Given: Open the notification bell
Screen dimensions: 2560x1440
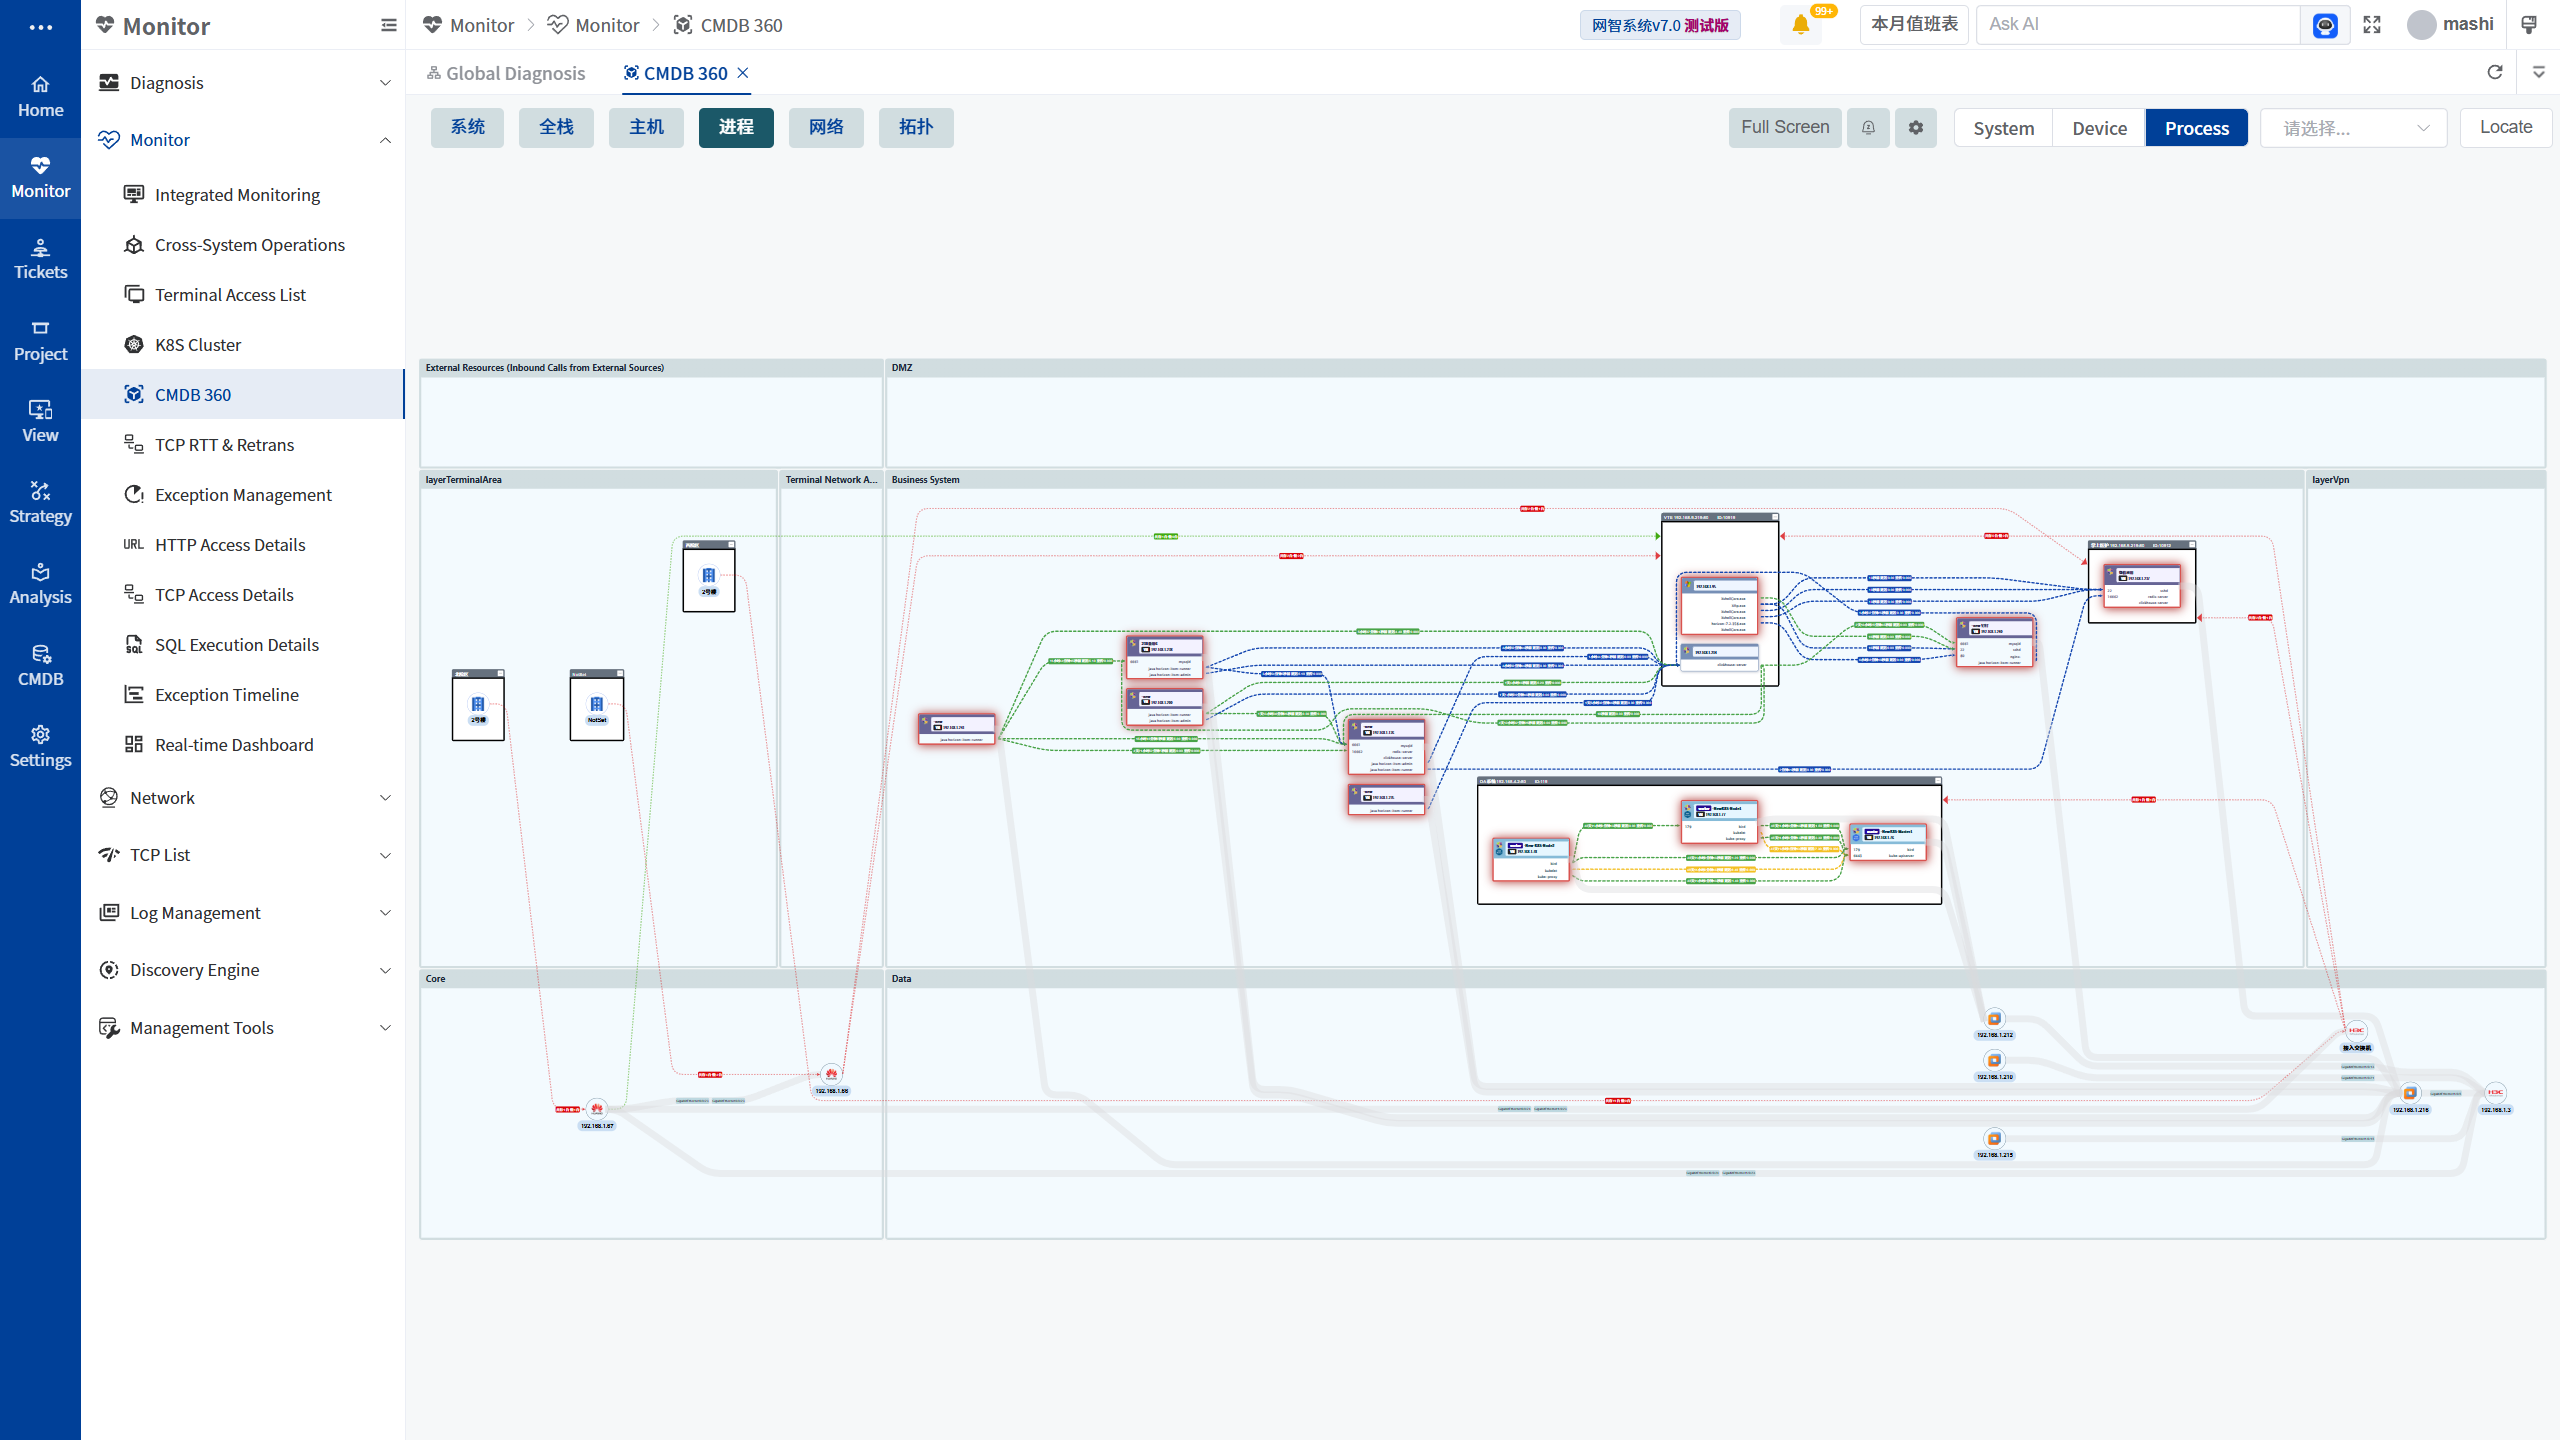Looking at the screenshot, I should pyautogui.click(x=1801, y=25).
